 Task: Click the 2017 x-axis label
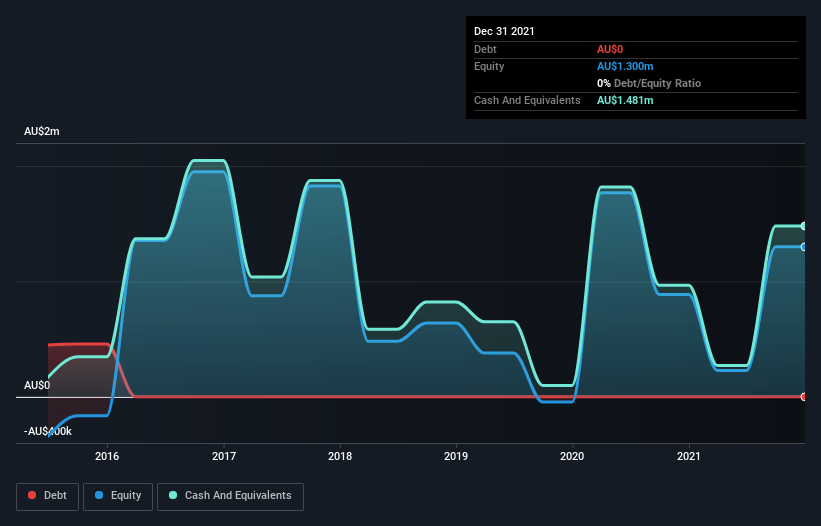point(224,456)
